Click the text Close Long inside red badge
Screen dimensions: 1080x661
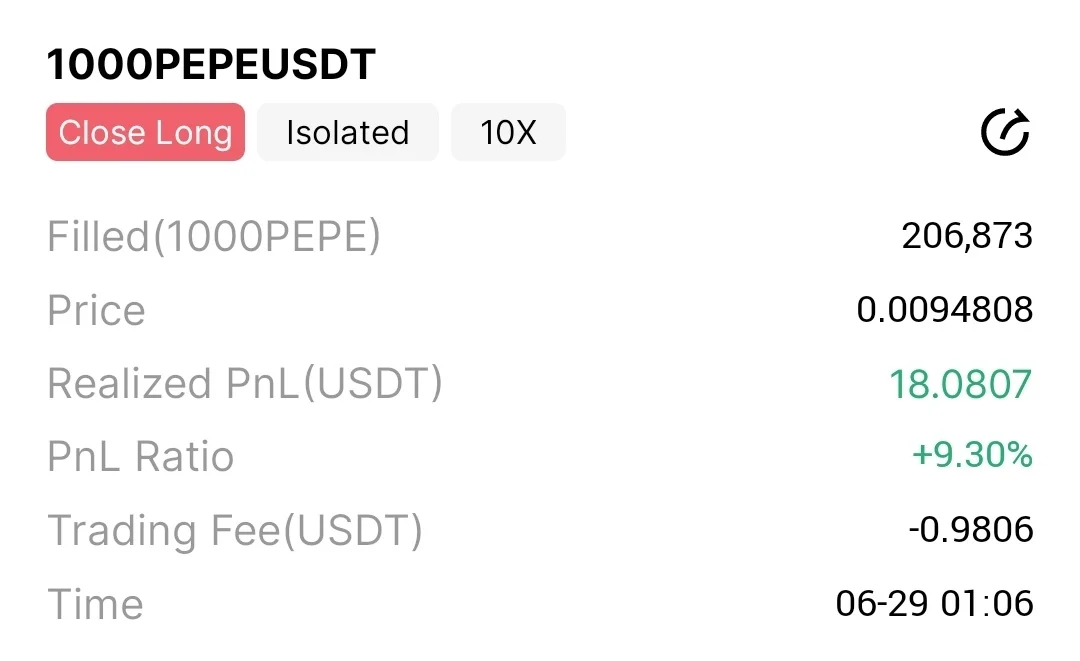pos(145,132)
